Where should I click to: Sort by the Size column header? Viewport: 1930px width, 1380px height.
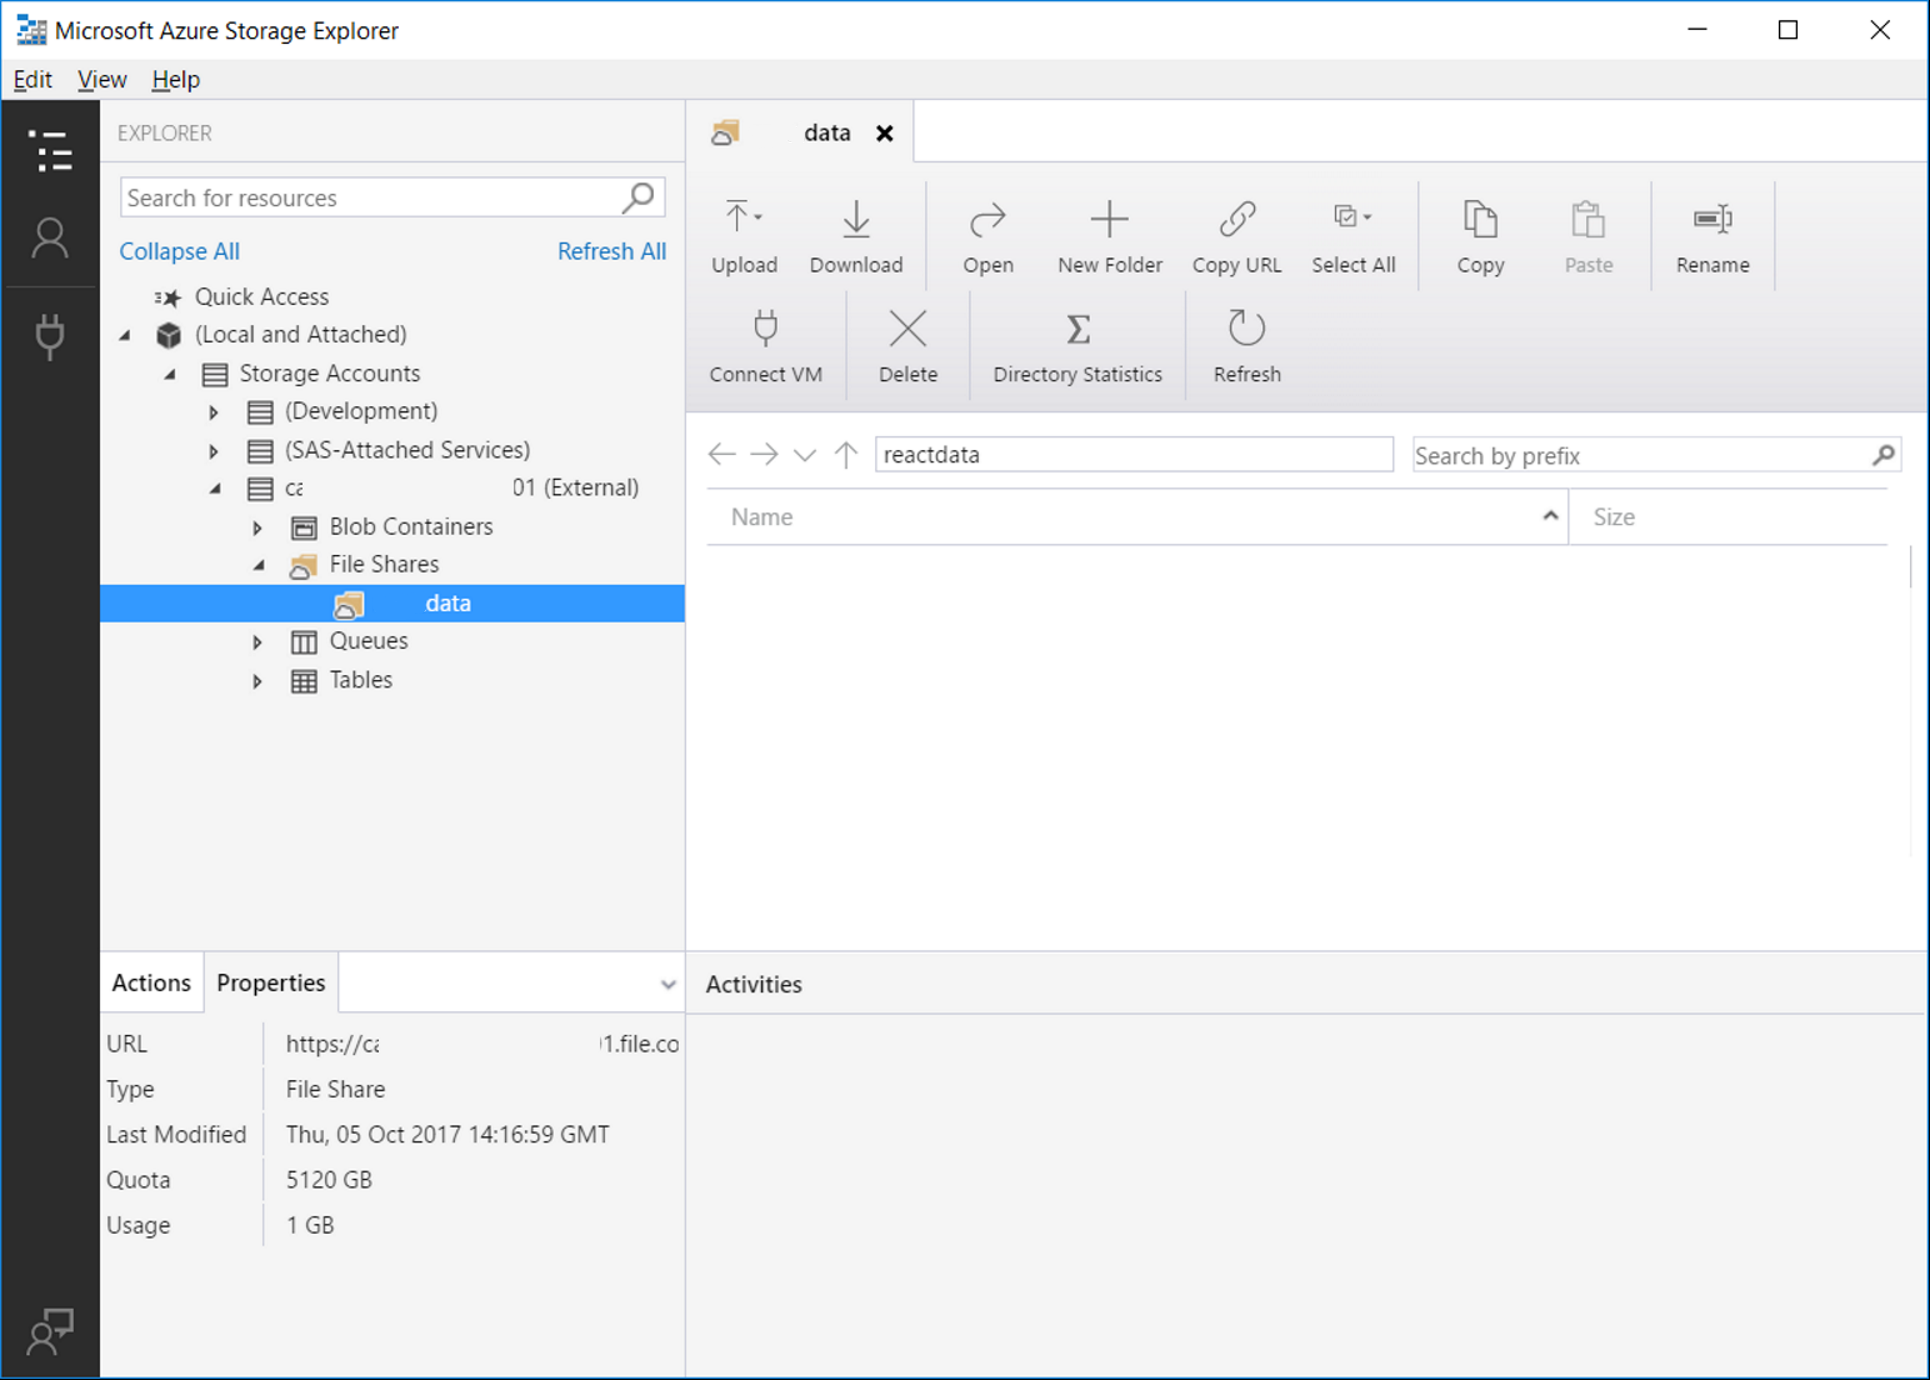coord(1727,517)
